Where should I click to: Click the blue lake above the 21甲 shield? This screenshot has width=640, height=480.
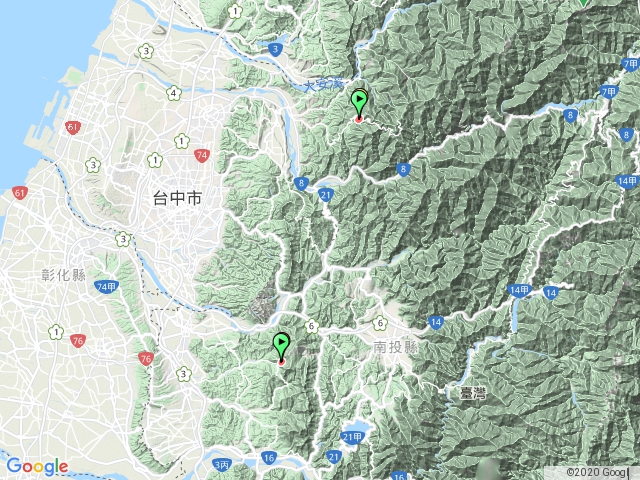(x=358, y=426)
